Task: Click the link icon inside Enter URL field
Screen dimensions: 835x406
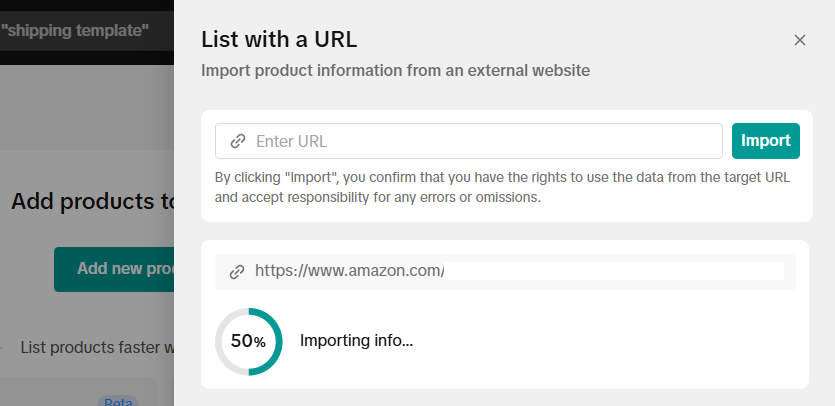Action: pos(238,141)
